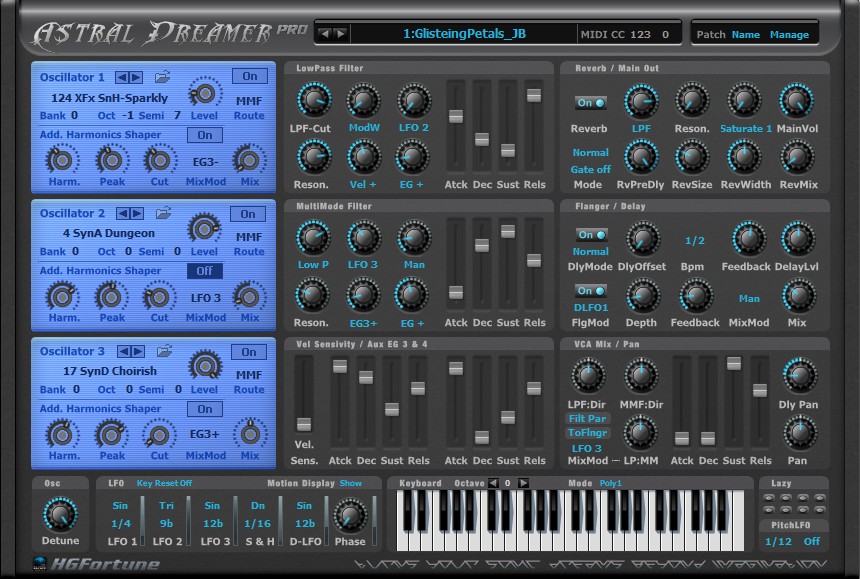The height and width of the screenshot is (579, 860).
Task: Toggle Oscillator 2's harmonics shaper Off switch
Action: (205, 270)
